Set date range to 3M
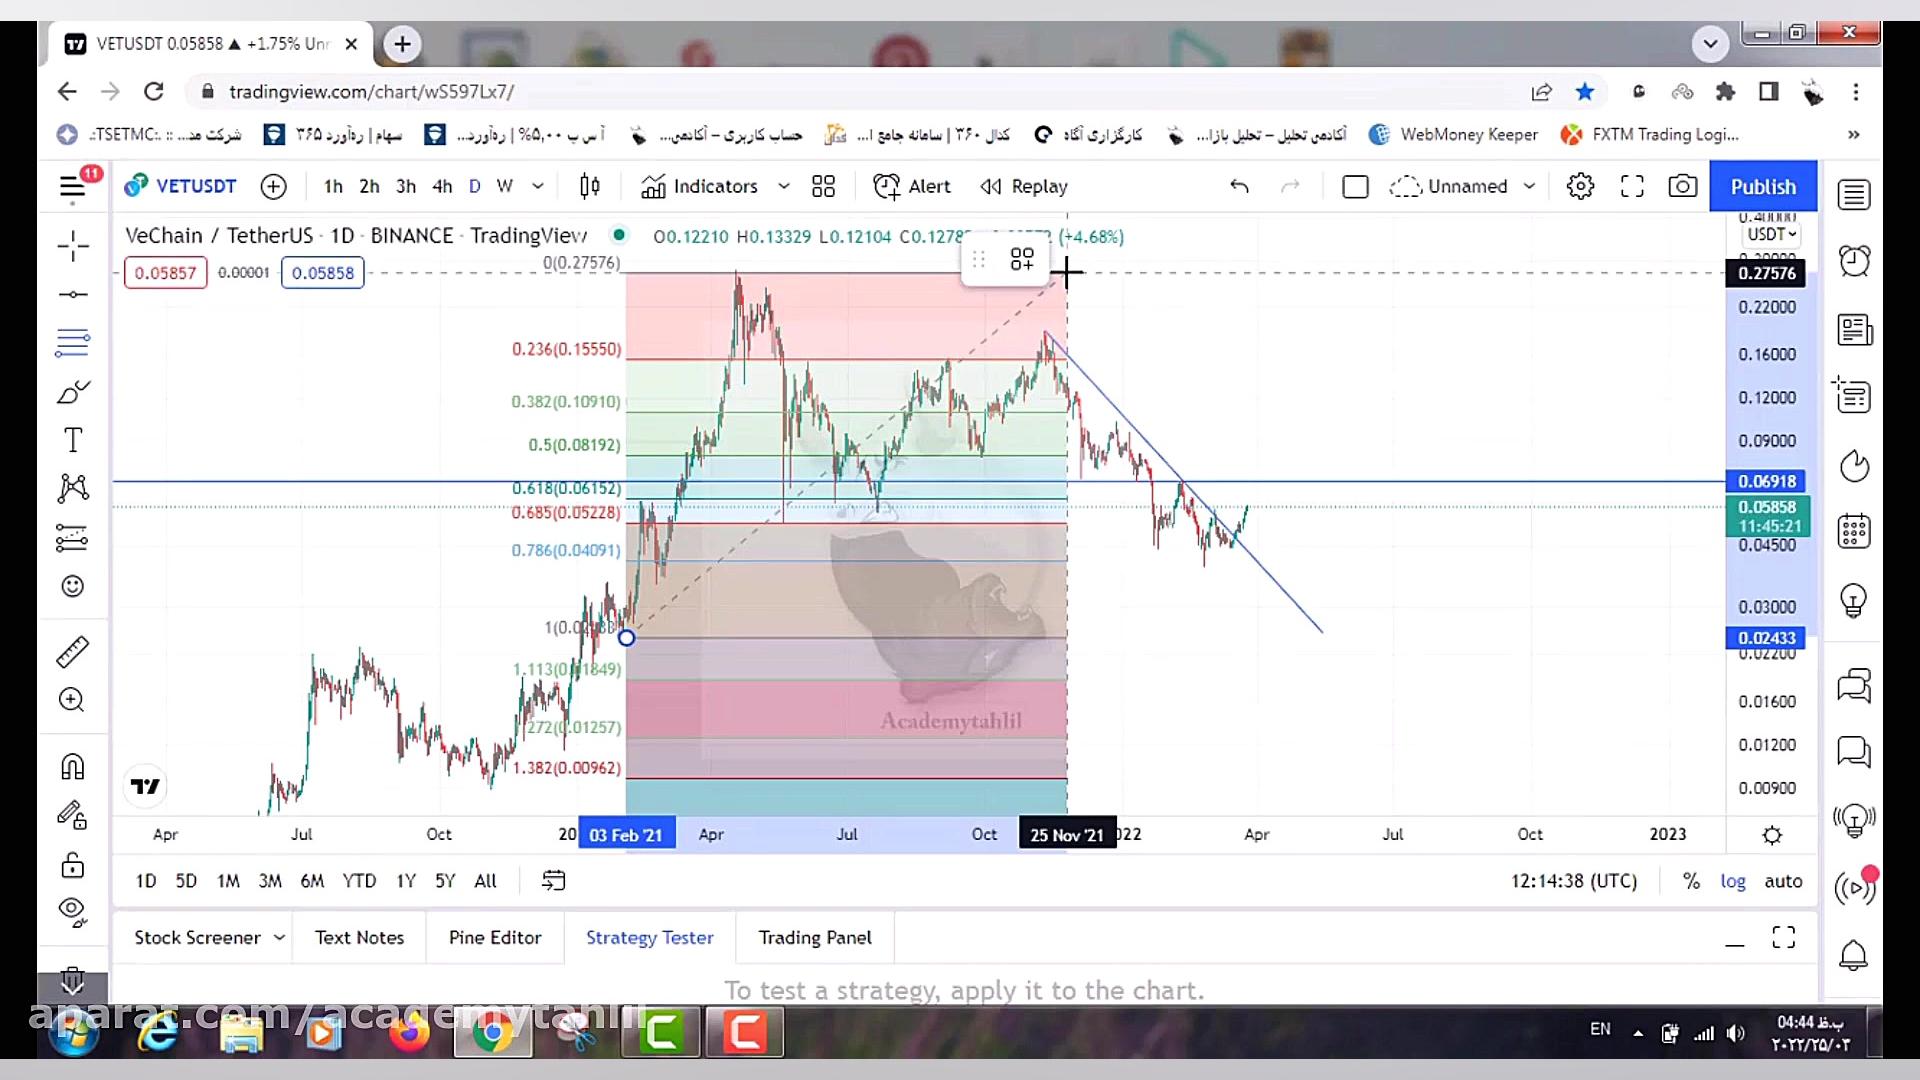The width and height of the screenshot is (1920, 1080). tap(270, 881)
